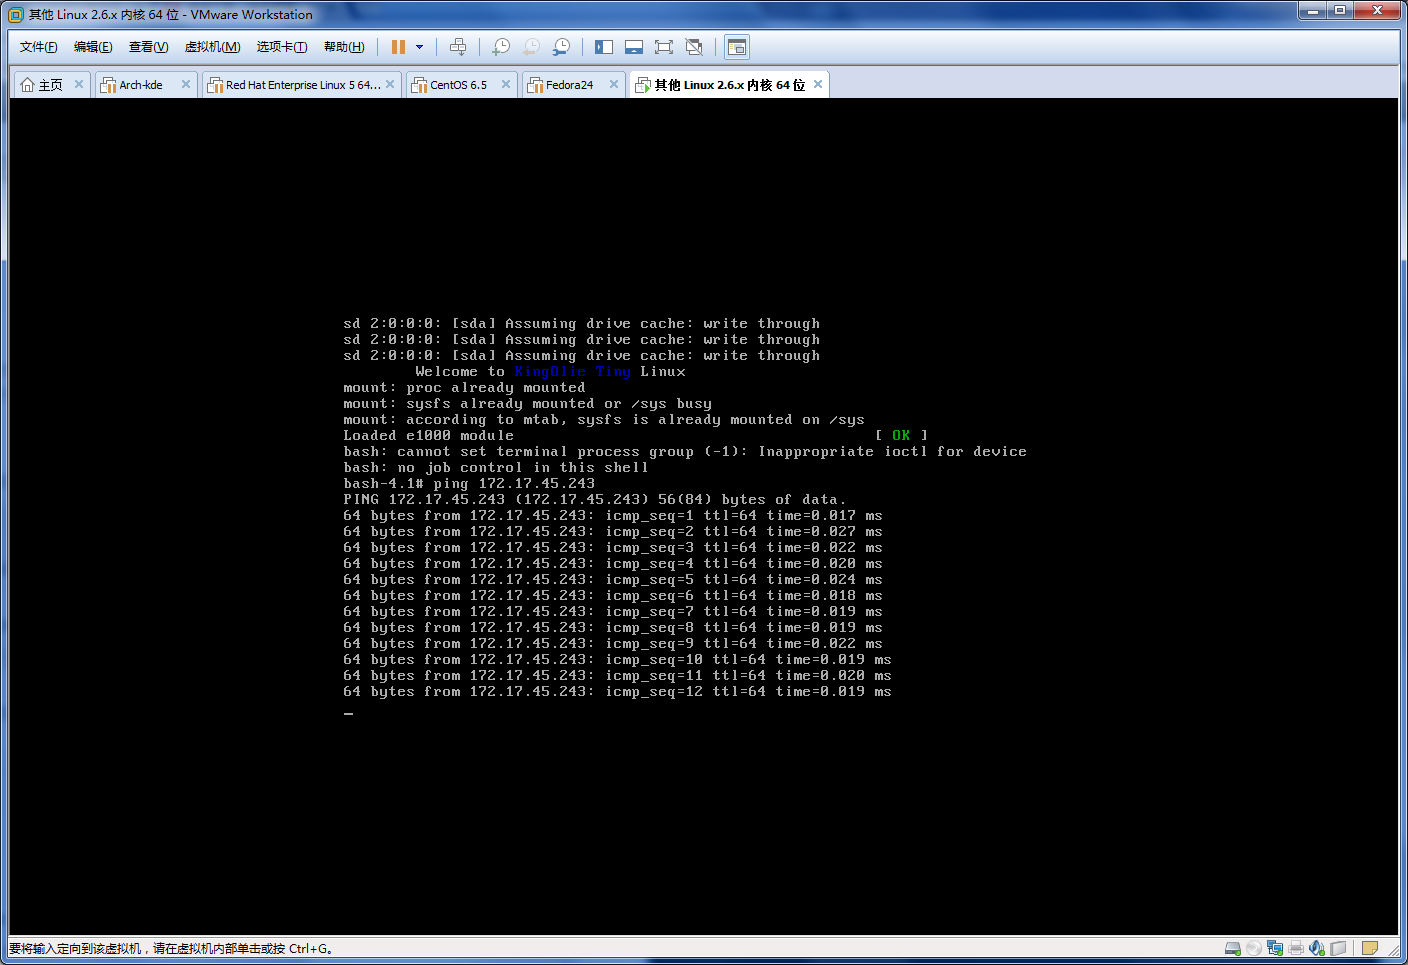The width and height of the screenshot is (1408, 965).
Task: Enter full screen mode icon
Action: pyautogui.click(x=664, y=47)
